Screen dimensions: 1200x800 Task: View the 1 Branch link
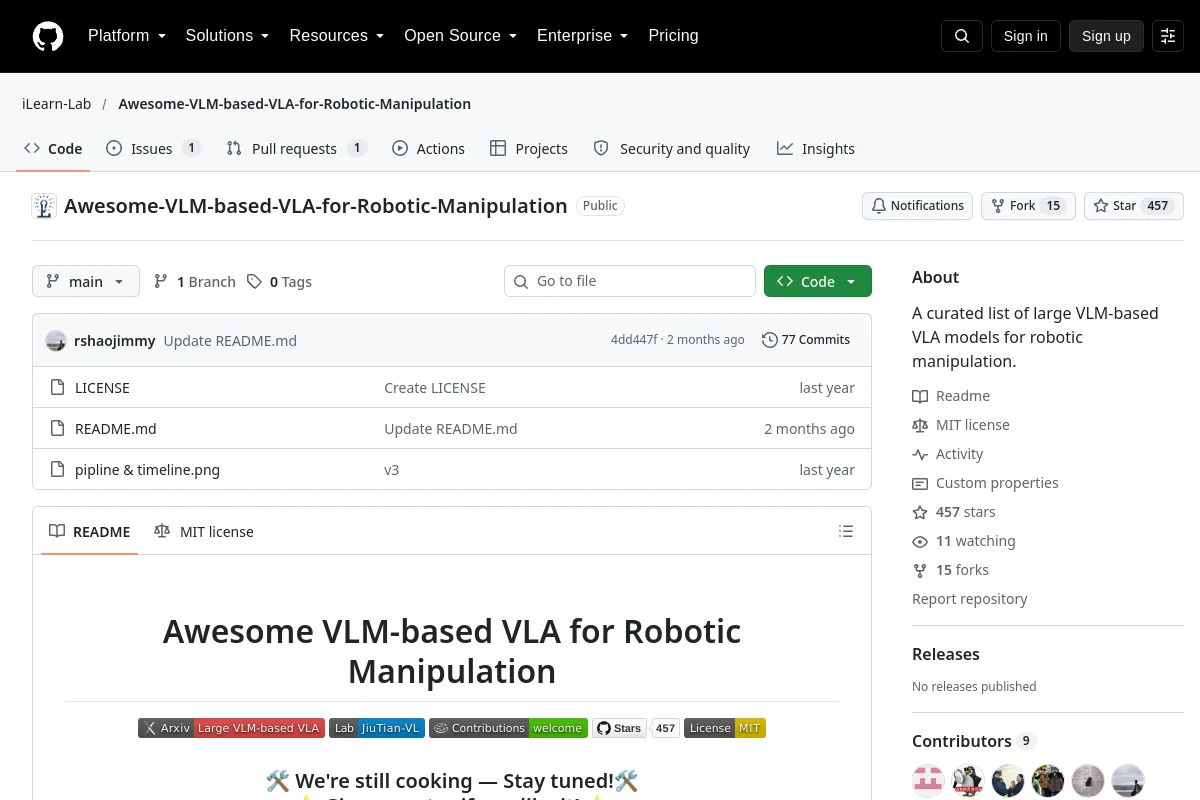click(x=195, y=282)
